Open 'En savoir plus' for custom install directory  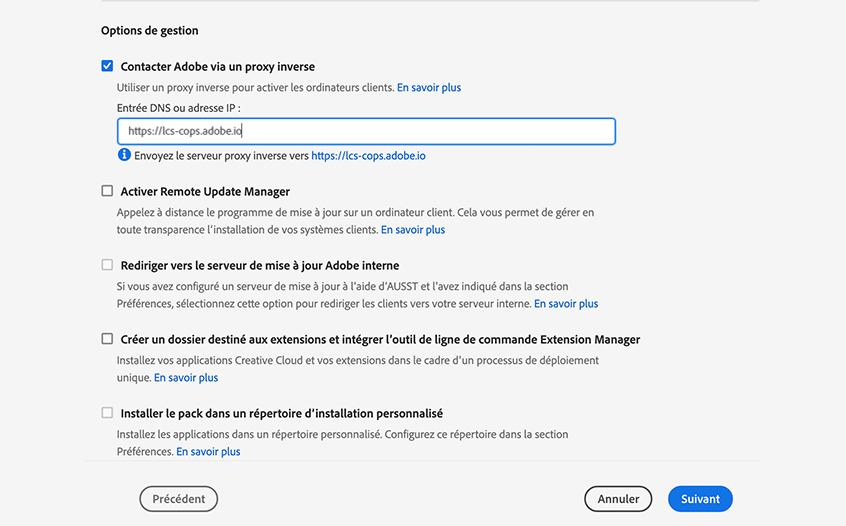tap(208, 452)
